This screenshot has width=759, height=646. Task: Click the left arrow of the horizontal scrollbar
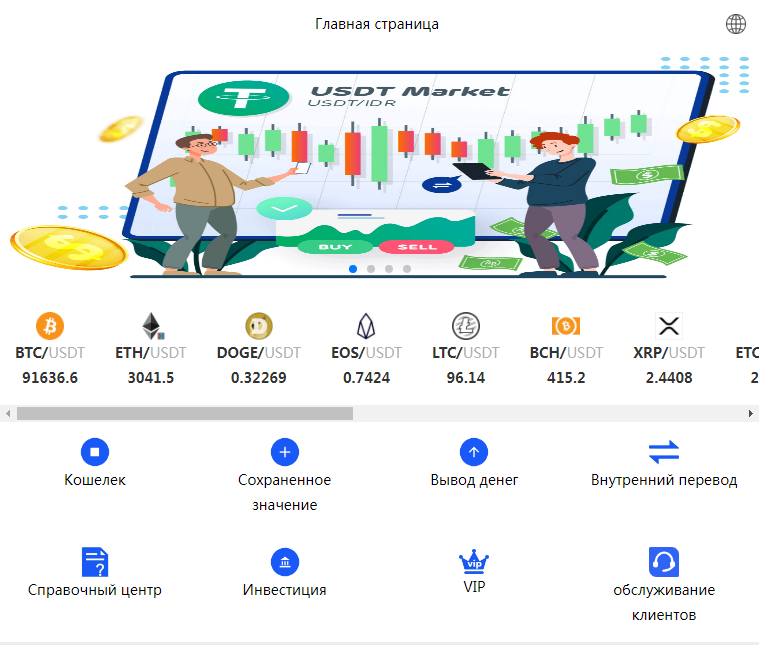point(8,413)
